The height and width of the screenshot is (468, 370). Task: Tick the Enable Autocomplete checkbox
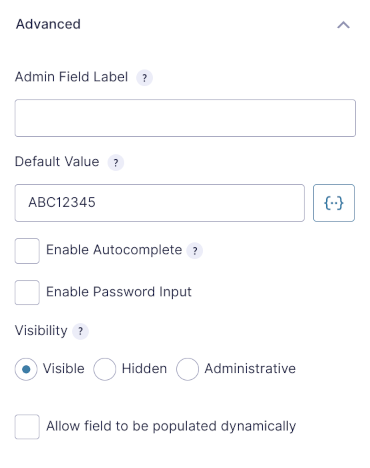(27, 251)
